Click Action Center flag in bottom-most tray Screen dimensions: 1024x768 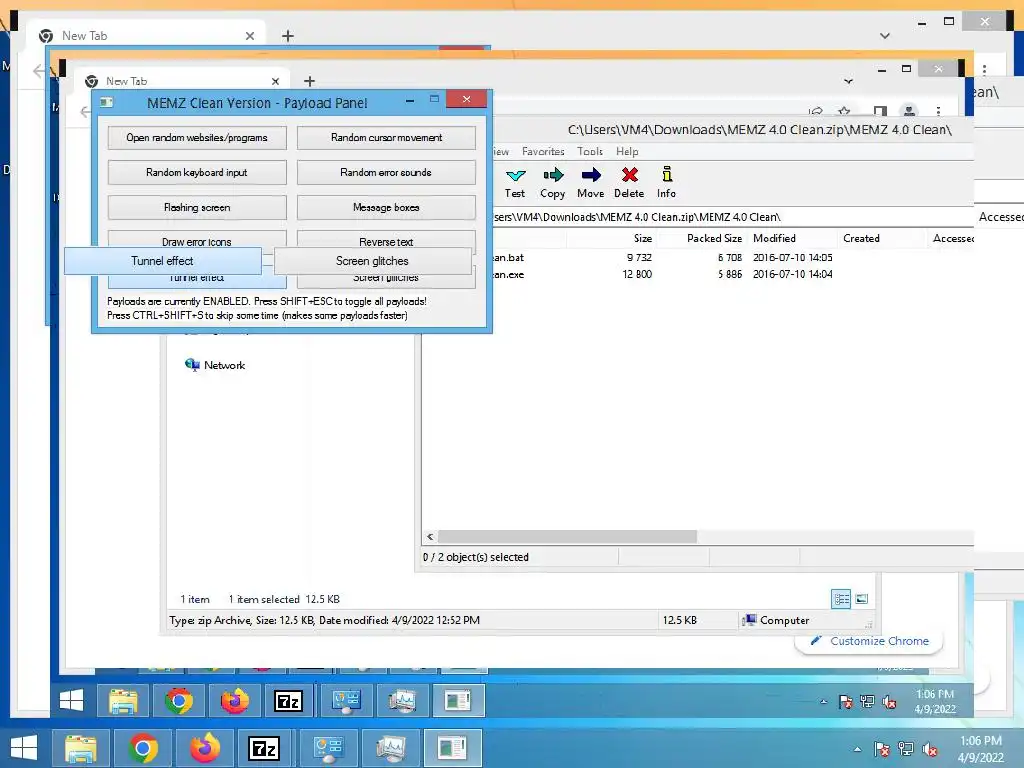coord(881,749)
